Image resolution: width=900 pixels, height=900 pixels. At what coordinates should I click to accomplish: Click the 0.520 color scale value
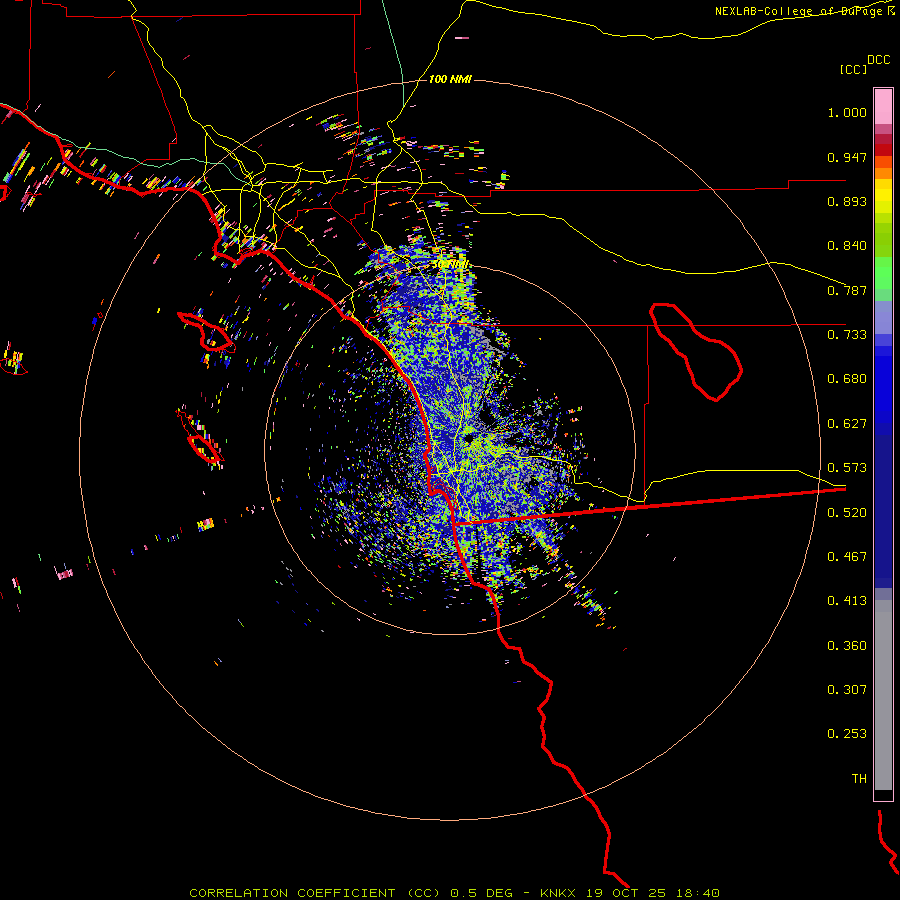847,513
